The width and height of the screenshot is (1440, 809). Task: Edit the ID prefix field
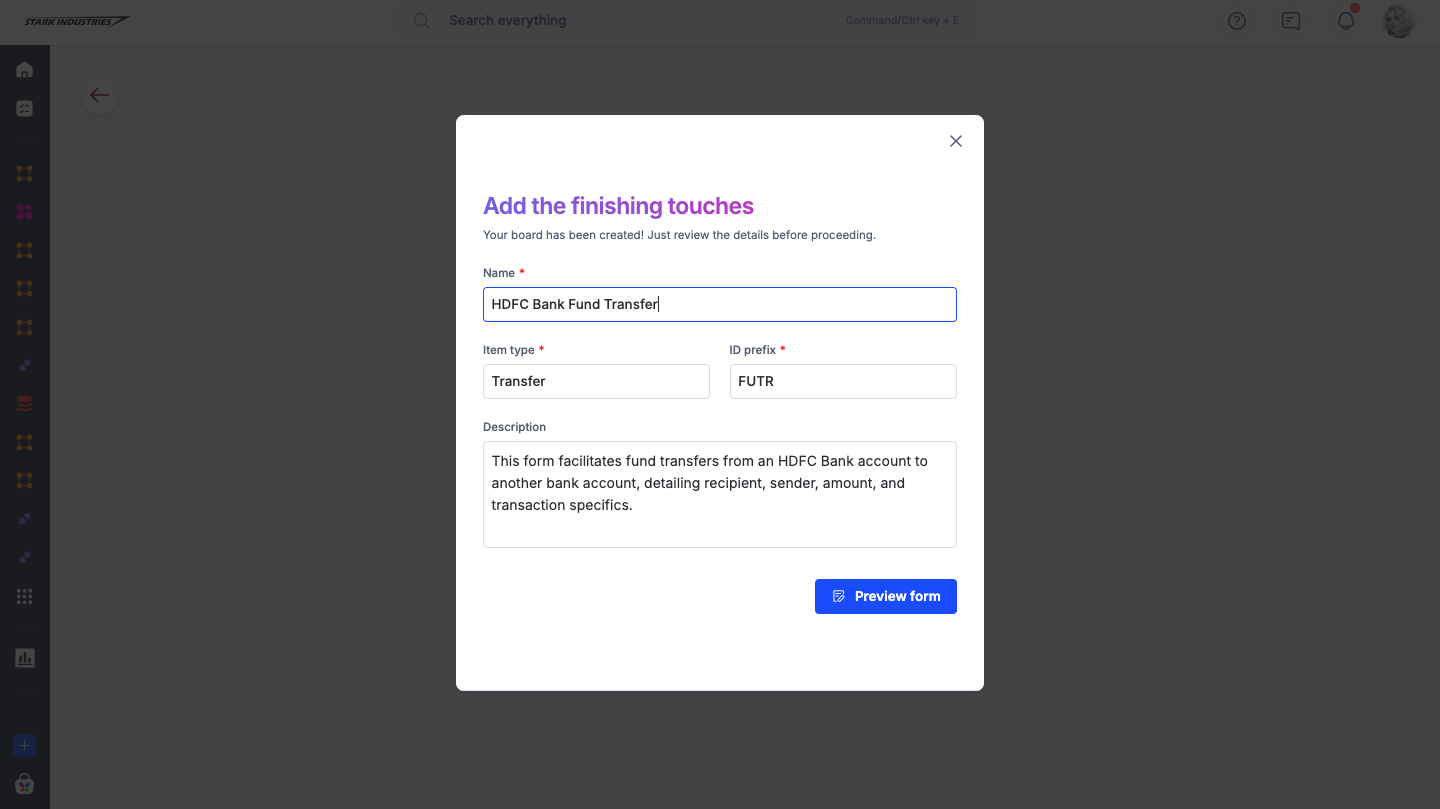pos(842,381)
